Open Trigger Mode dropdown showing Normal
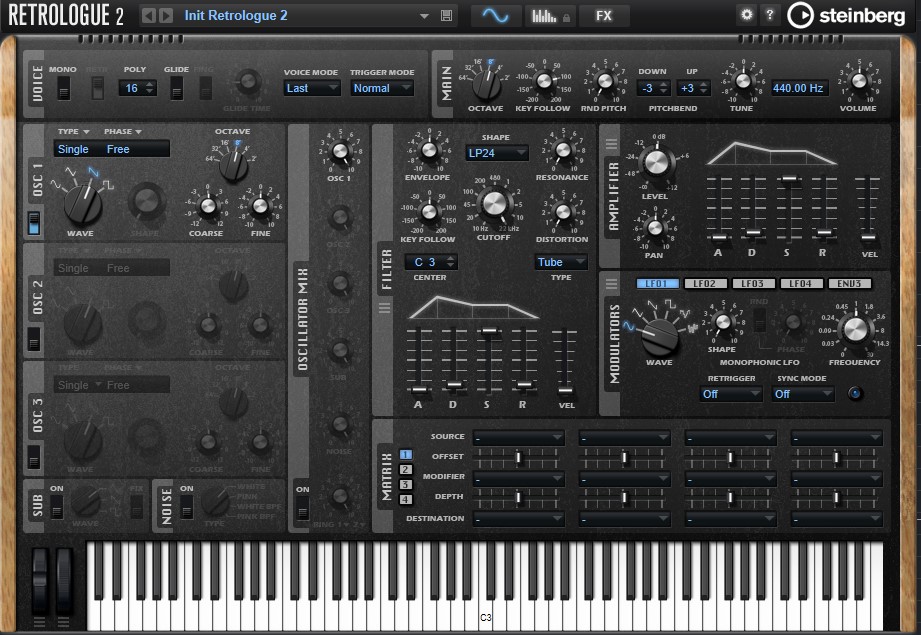This screenshot has width=921, height=635. pos(382,88)
